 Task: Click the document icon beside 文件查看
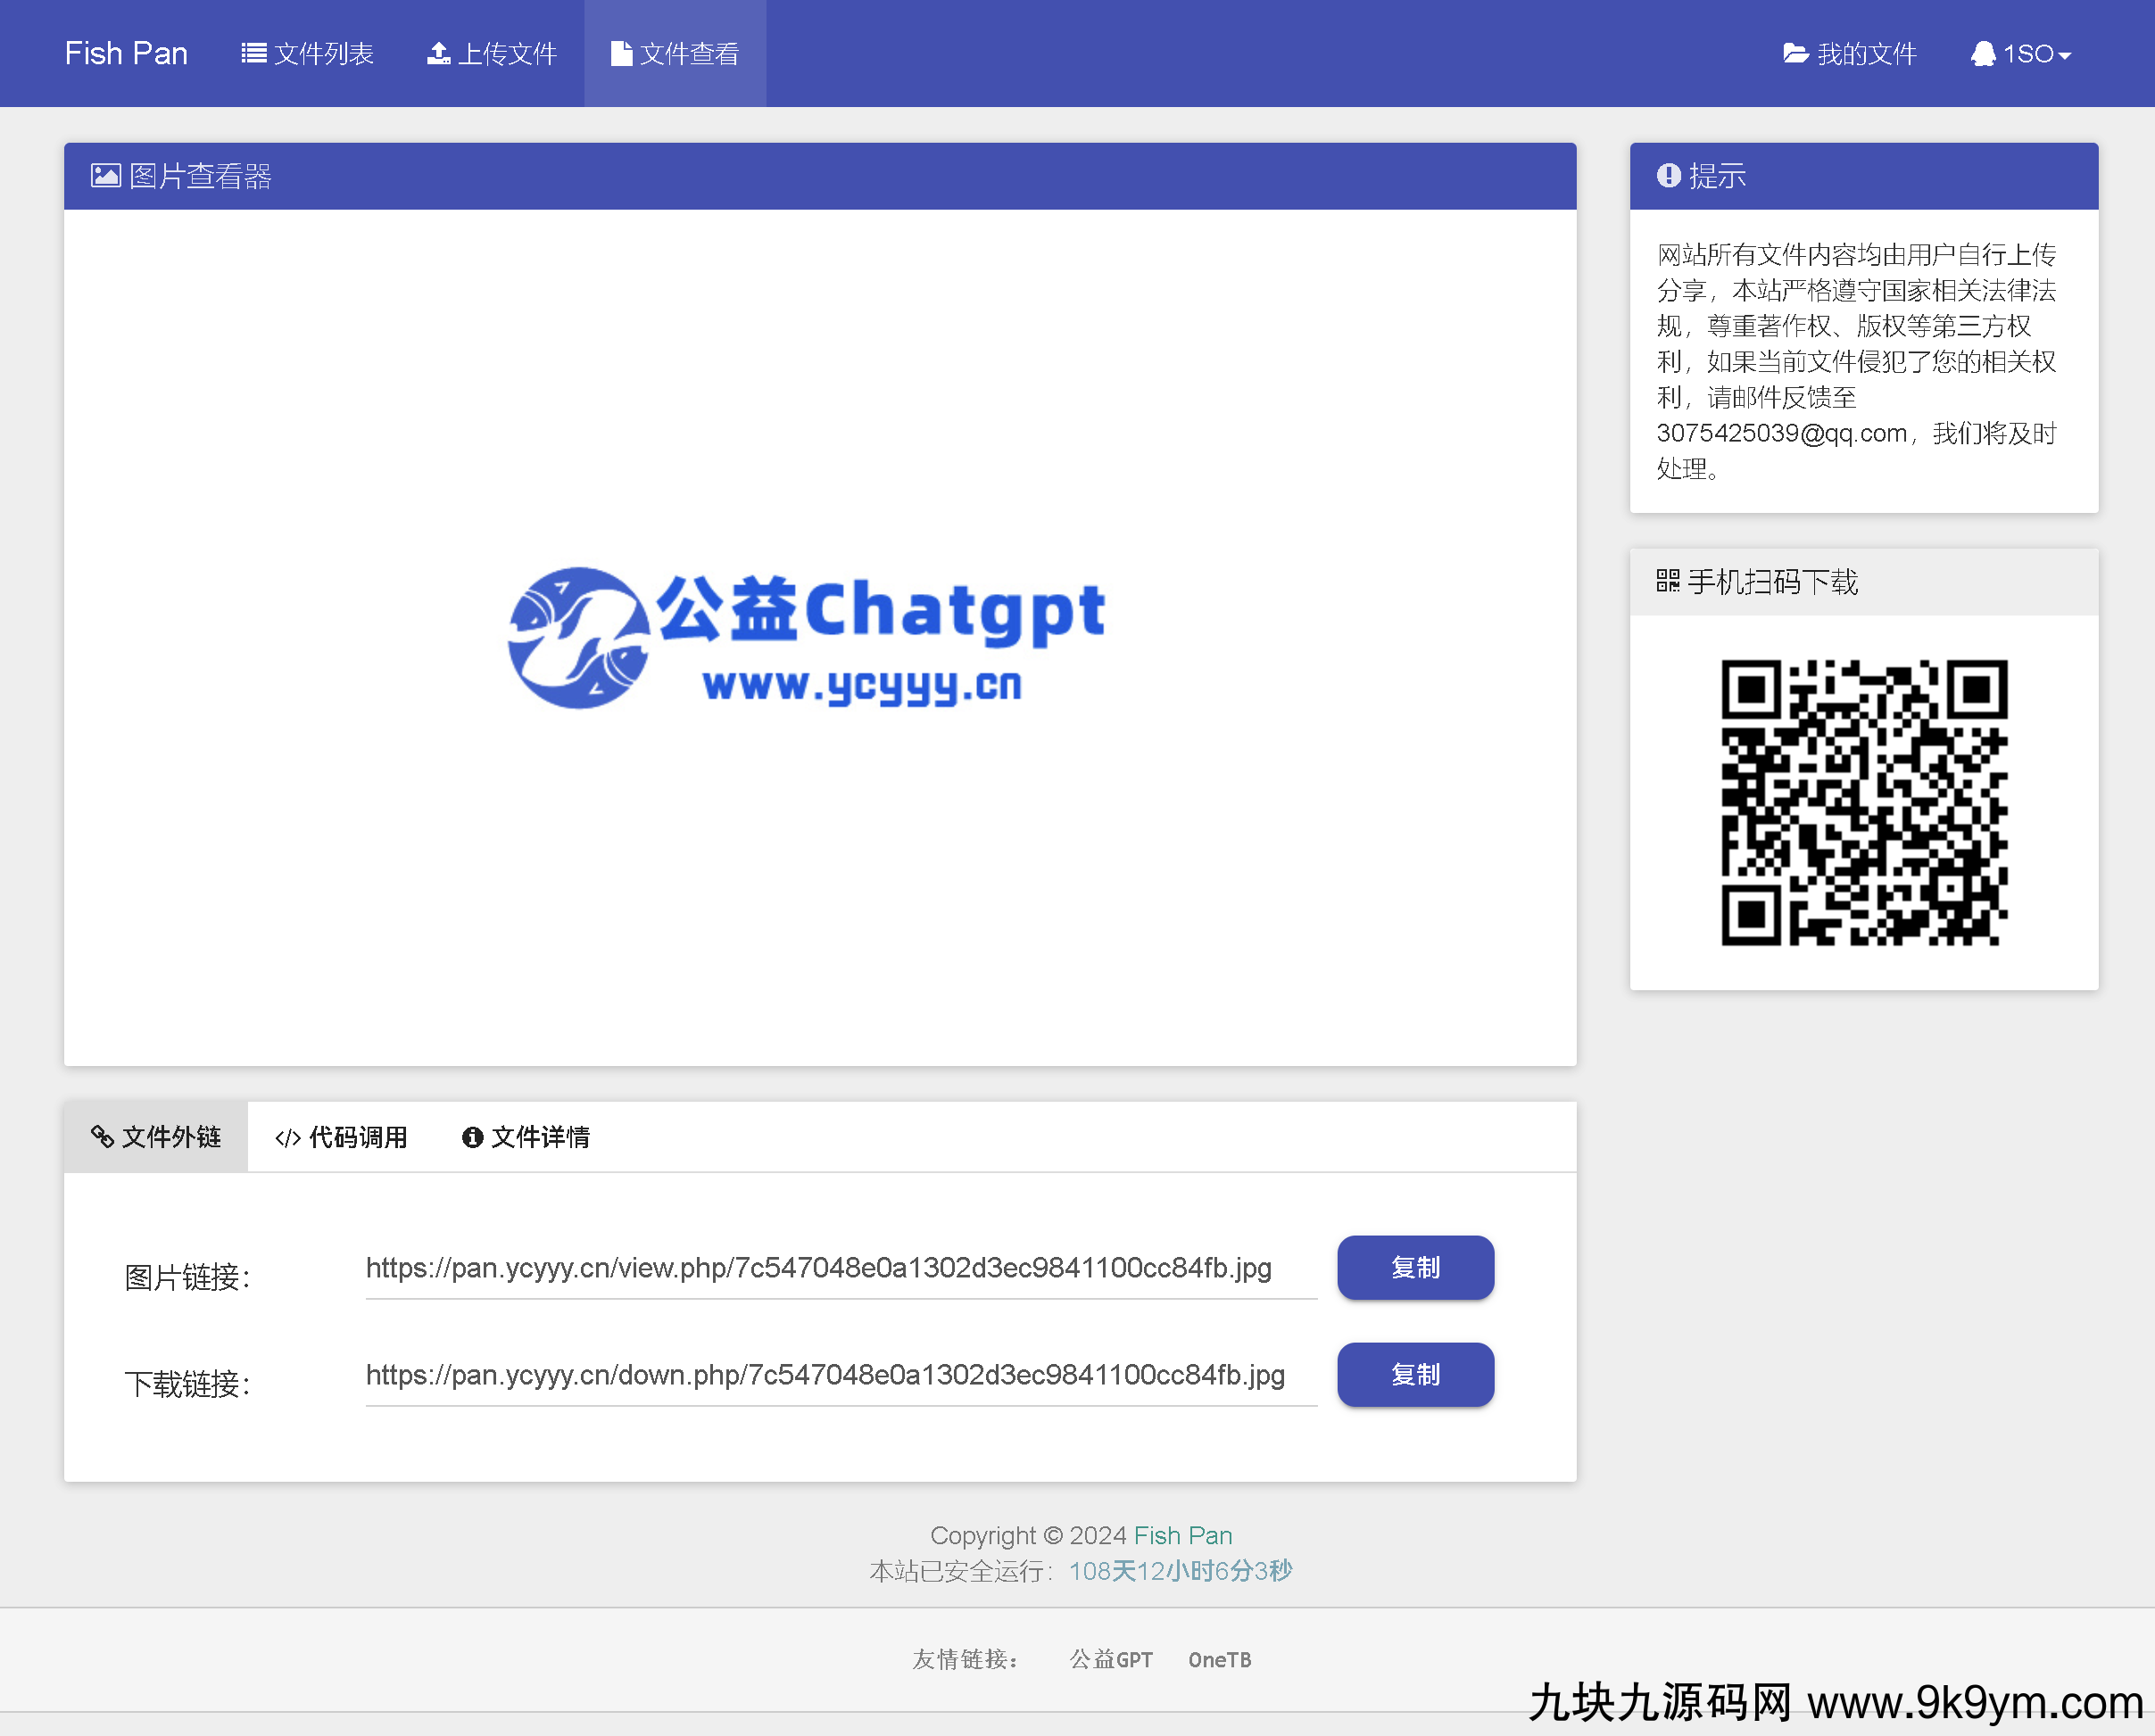[x=621, y=53]
